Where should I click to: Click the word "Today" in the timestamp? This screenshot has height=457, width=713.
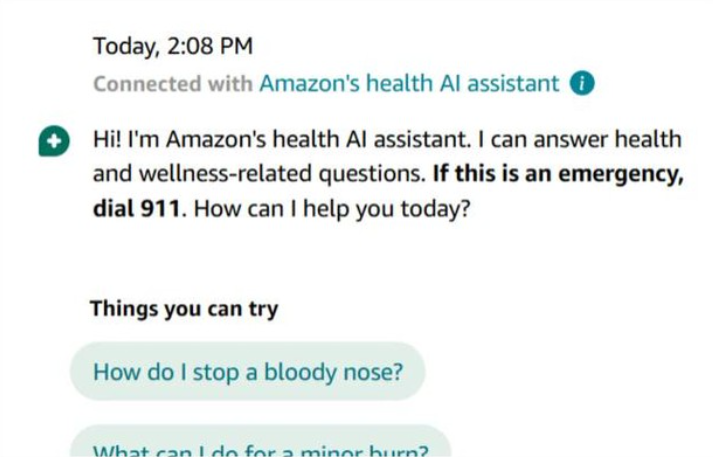tap(119, 46)
